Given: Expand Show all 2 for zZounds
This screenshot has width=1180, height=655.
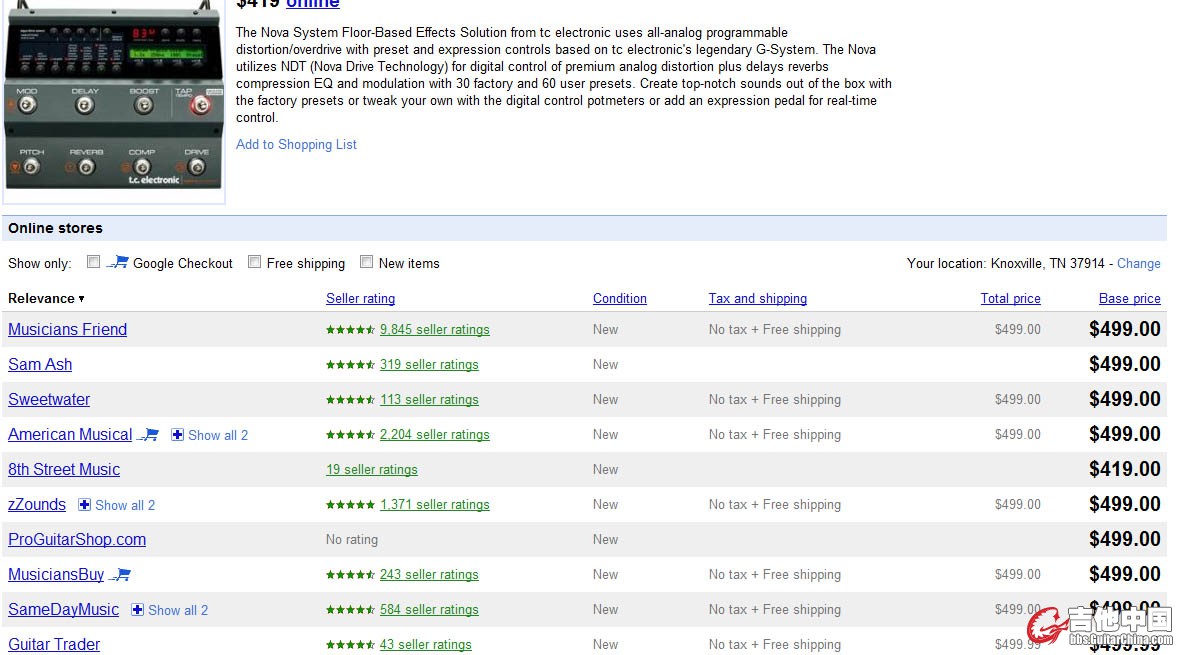Looking at the screenshot, I should click(x=125, y=505).
